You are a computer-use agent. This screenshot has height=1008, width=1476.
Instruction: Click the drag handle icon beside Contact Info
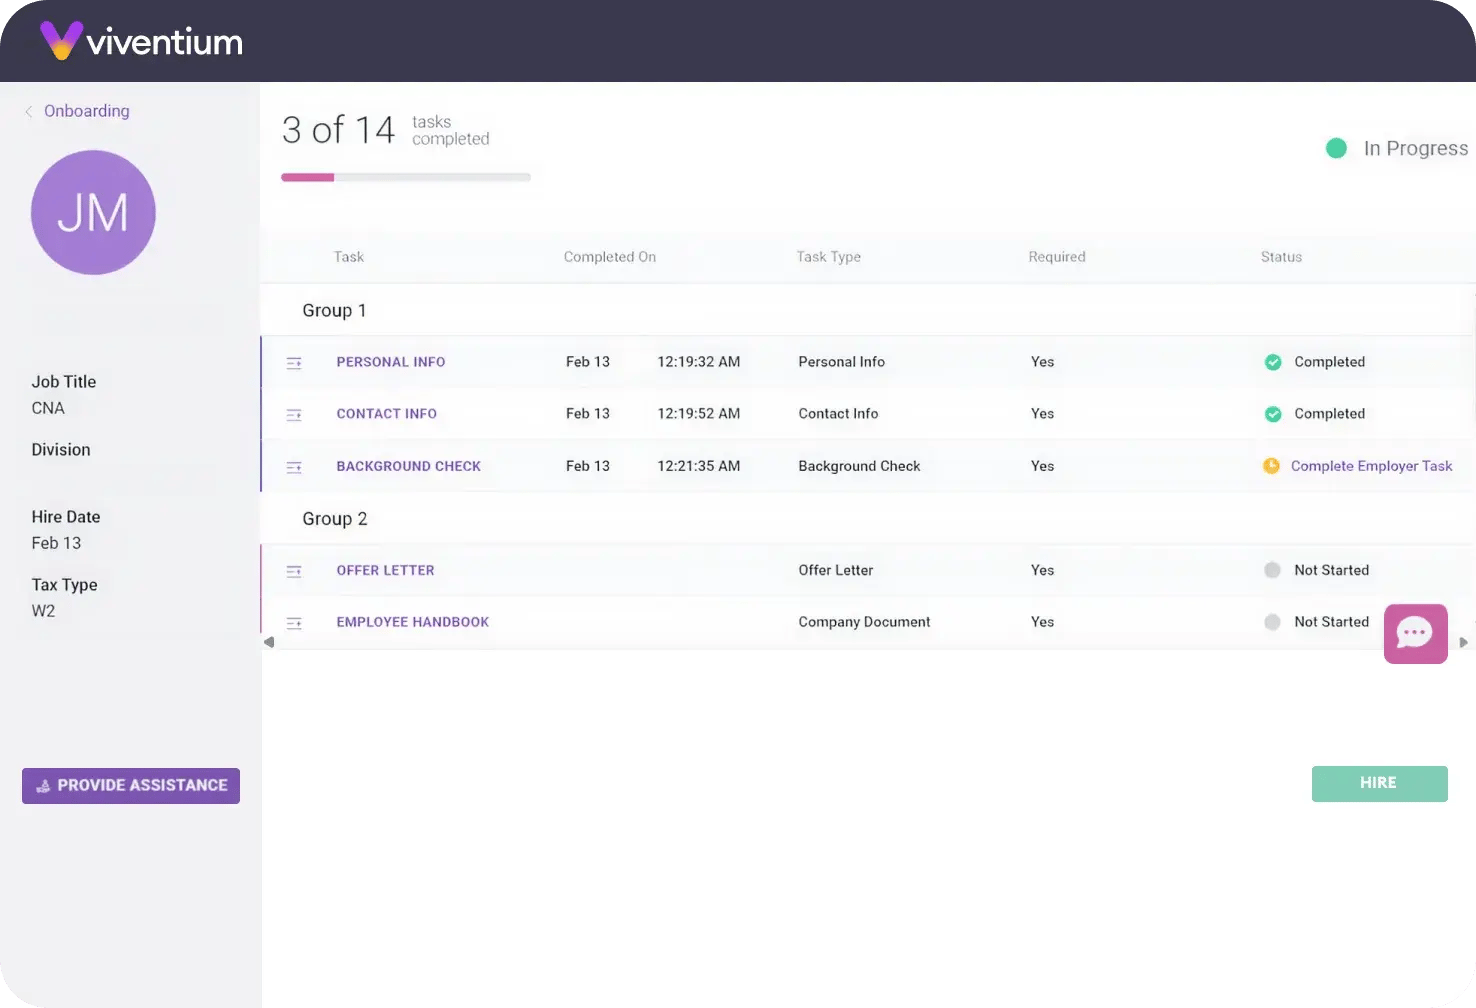pos(294,415)
